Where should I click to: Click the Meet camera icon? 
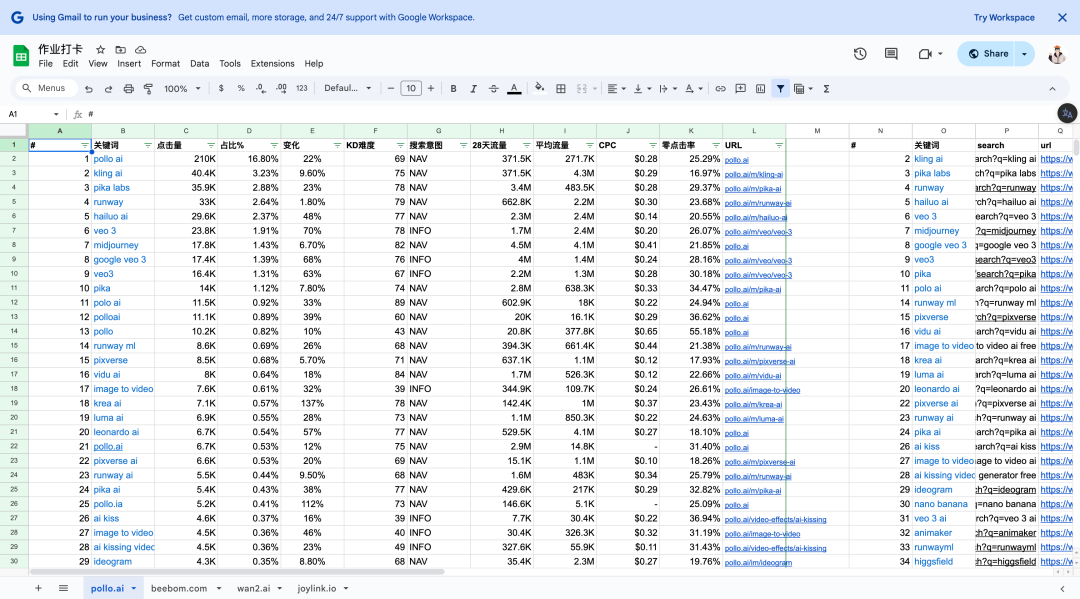pyautogui.click(x=925, y=54)
